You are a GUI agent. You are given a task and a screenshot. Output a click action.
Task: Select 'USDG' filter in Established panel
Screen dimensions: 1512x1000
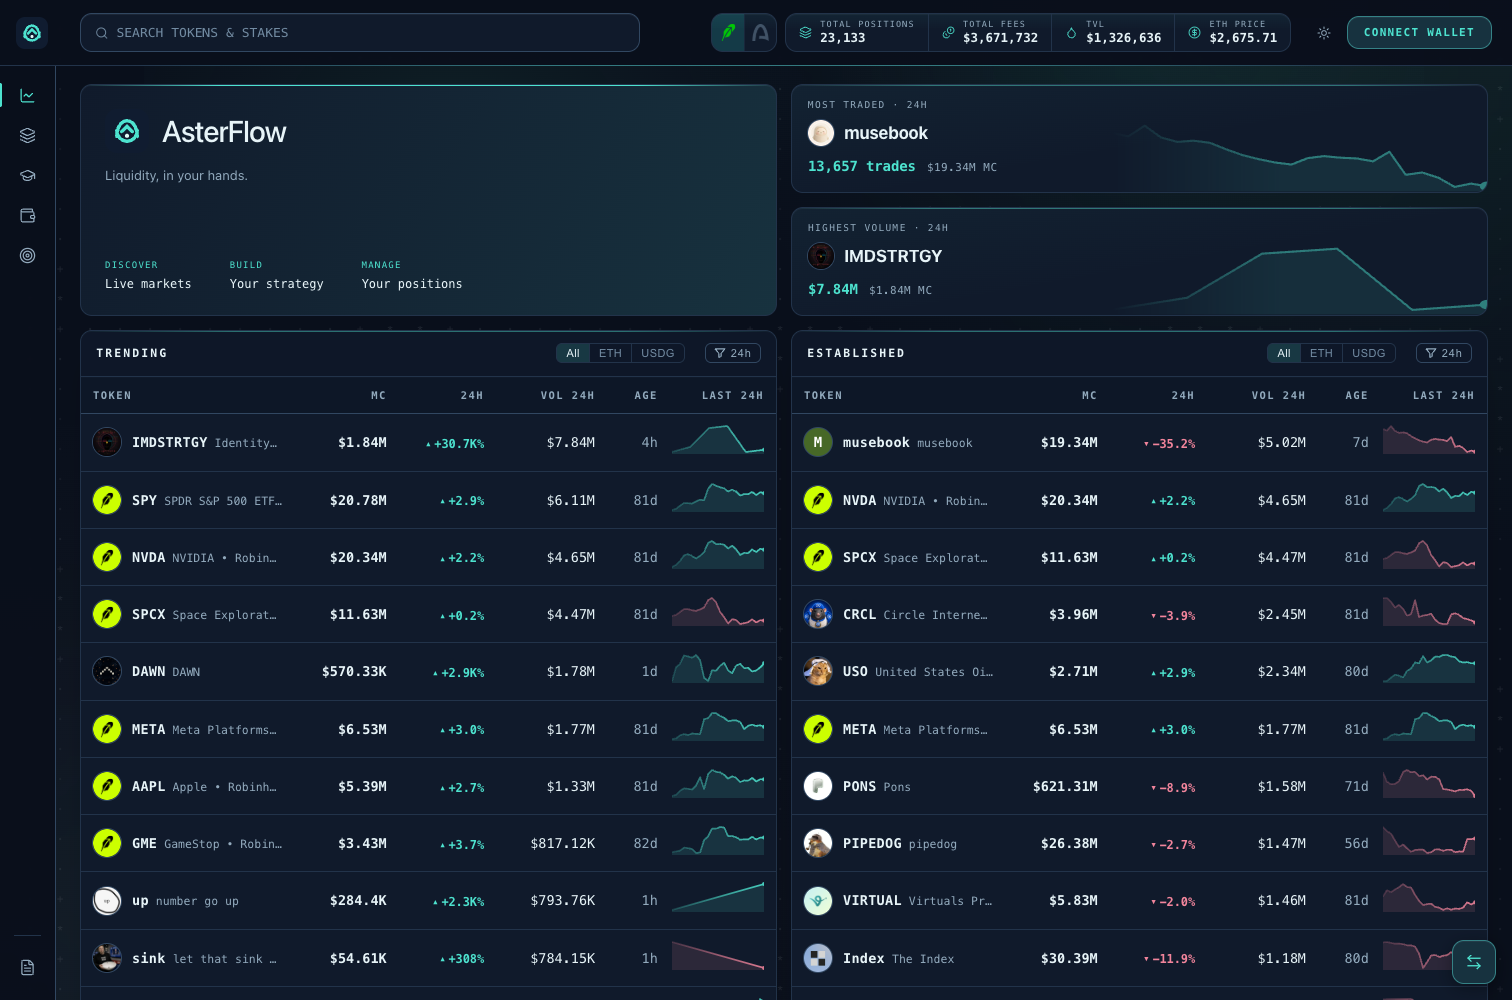coord(1369,353)
